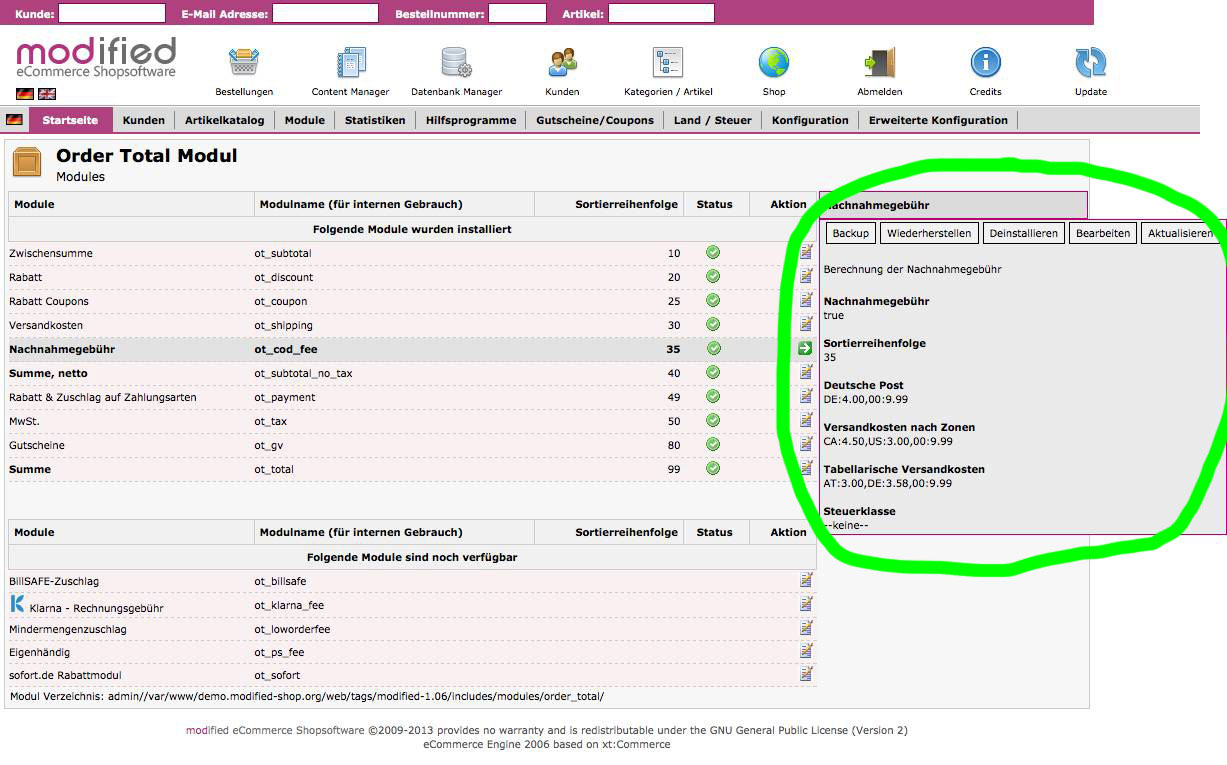Click the Update refresh icon
1227x765 pixels.
[x=1090, y=63]
